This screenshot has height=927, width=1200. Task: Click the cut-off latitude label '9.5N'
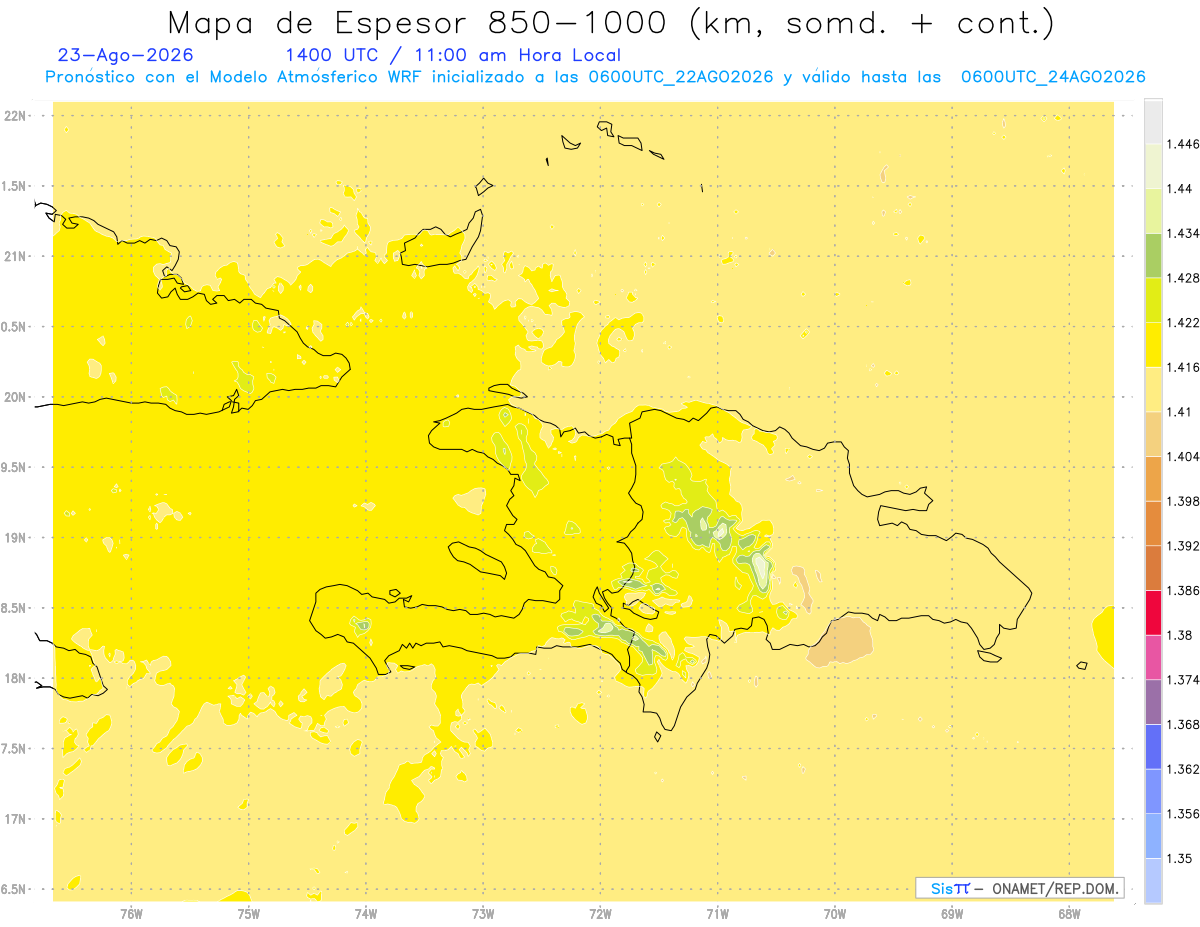point(13,468)
